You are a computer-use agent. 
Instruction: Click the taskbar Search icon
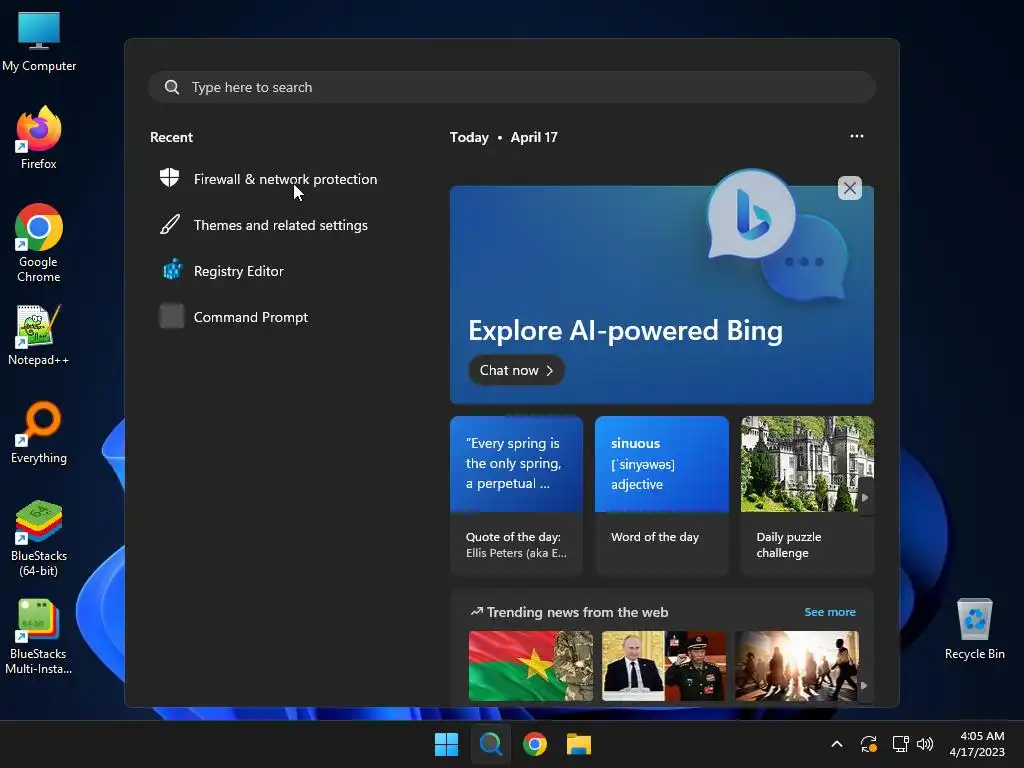[x=490, y=744]
